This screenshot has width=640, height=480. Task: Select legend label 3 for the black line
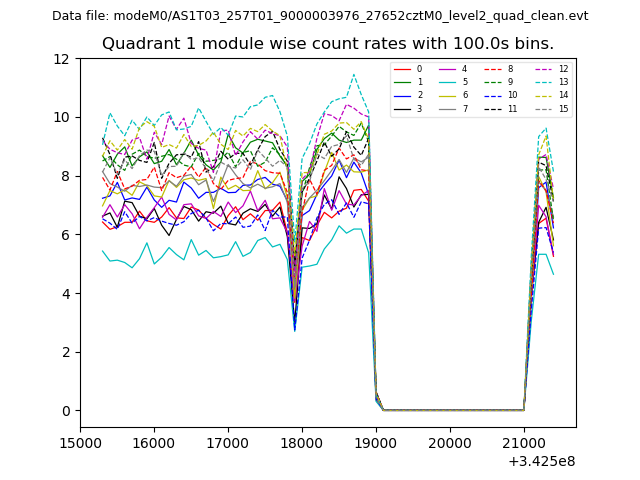tap(418, 108)
